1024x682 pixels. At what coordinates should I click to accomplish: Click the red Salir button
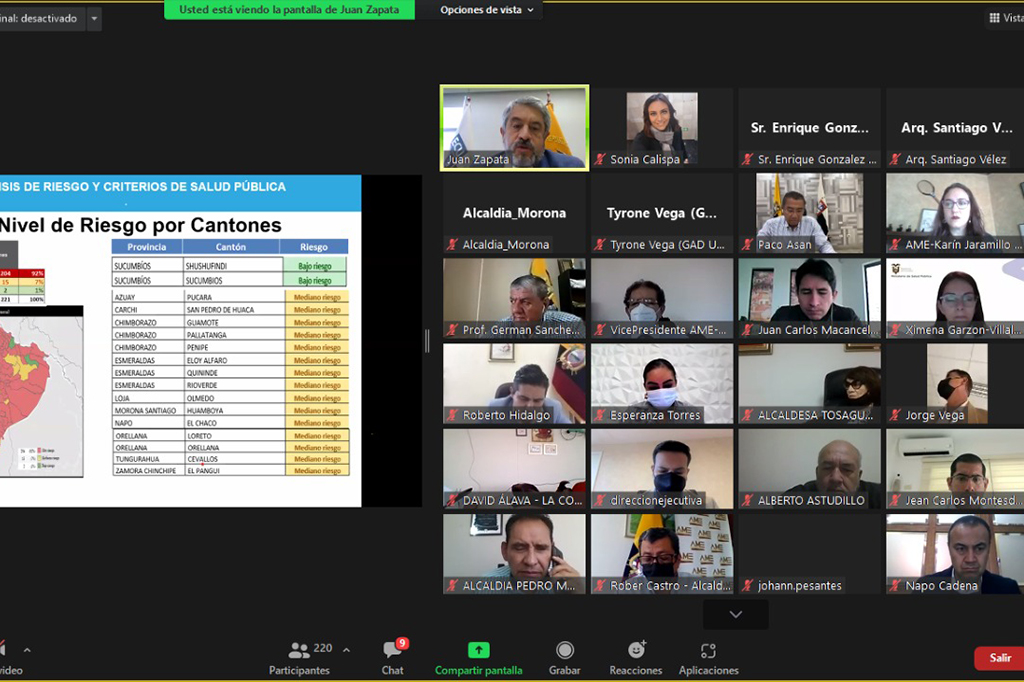pos(999,657)
